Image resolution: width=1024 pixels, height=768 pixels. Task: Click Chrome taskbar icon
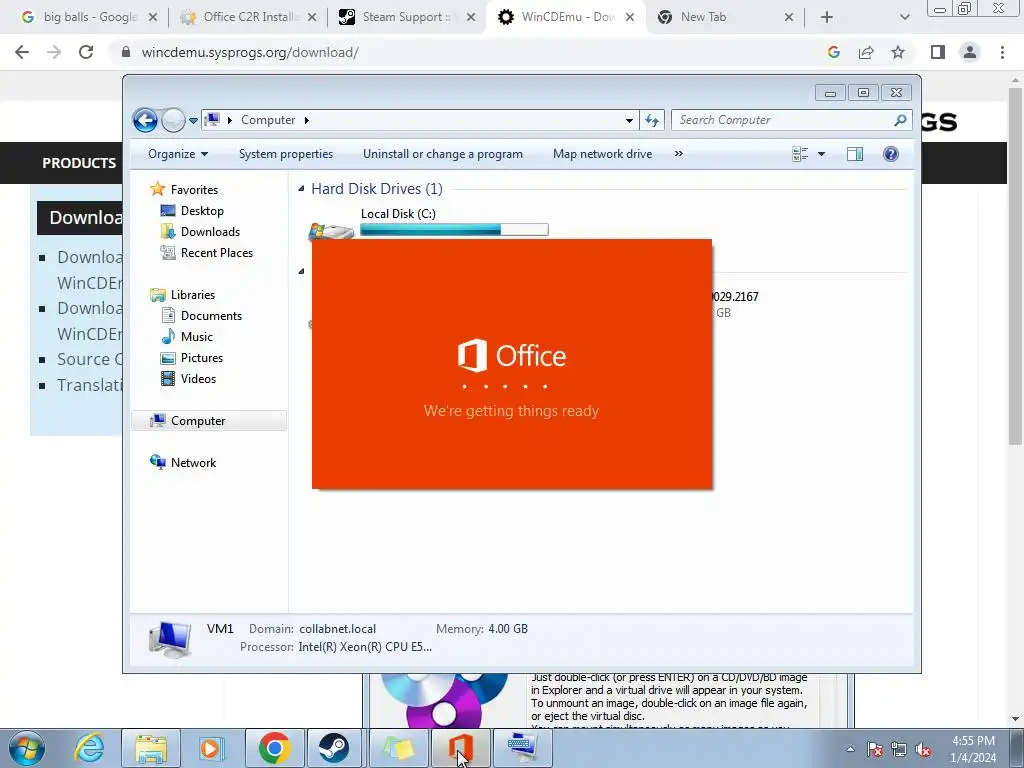[x=274, y=748]
